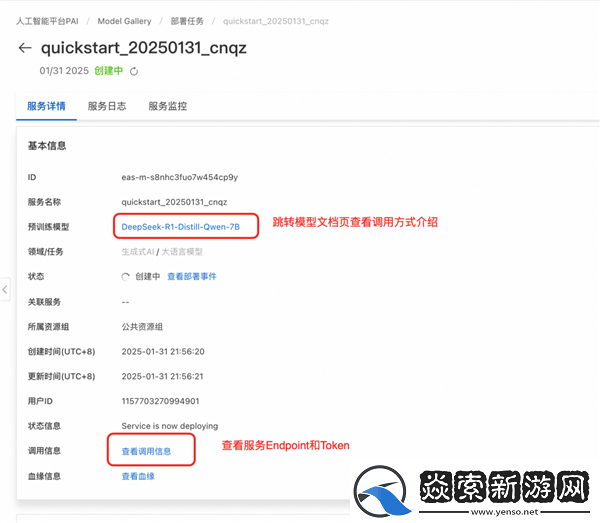Go back using the left arrow icon

25,48
